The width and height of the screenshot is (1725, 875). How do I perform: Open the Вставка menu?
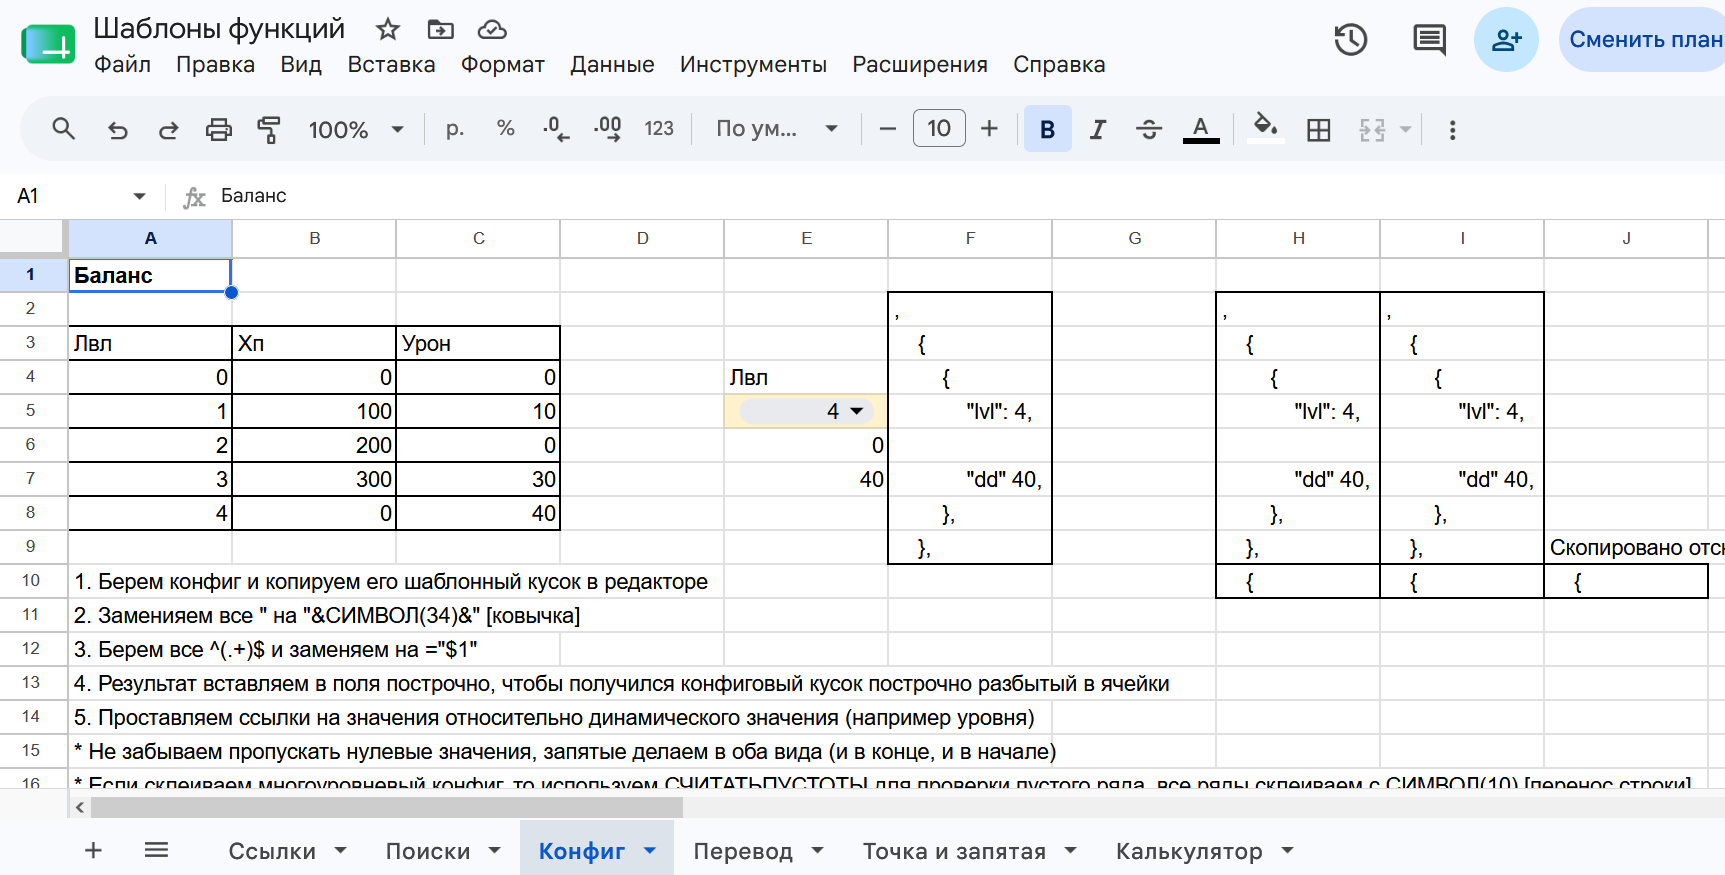click(x=391, y=65)
